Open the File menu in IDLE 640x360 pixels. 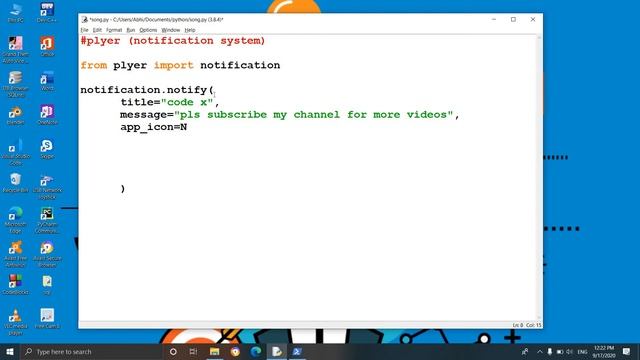[x=84, y=30]
